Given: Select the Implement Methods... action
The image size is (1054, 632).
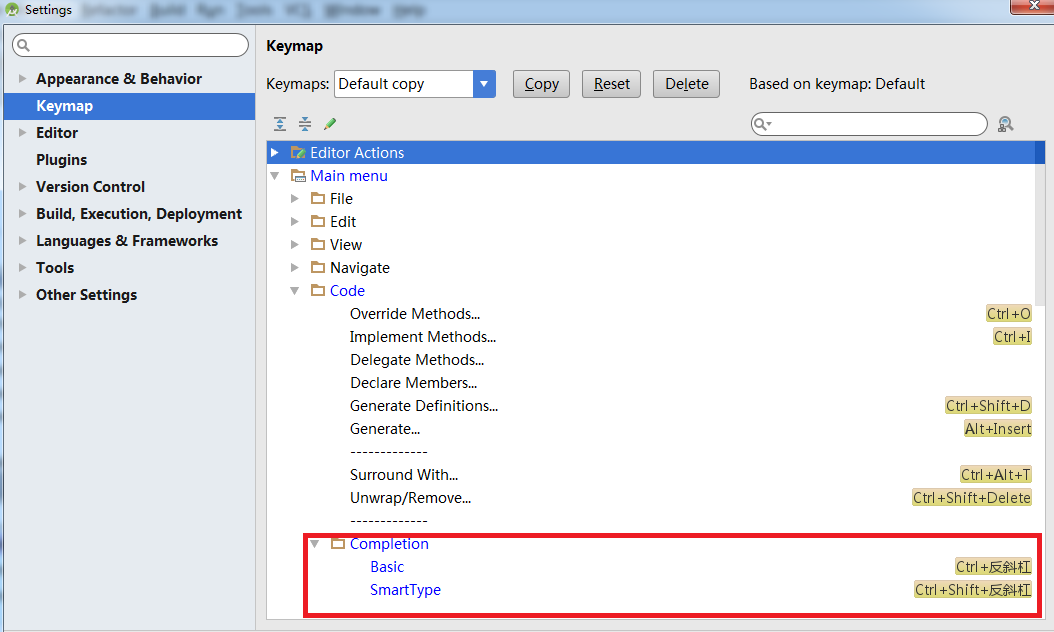Looking at the screenshot, I should point(423,337).
